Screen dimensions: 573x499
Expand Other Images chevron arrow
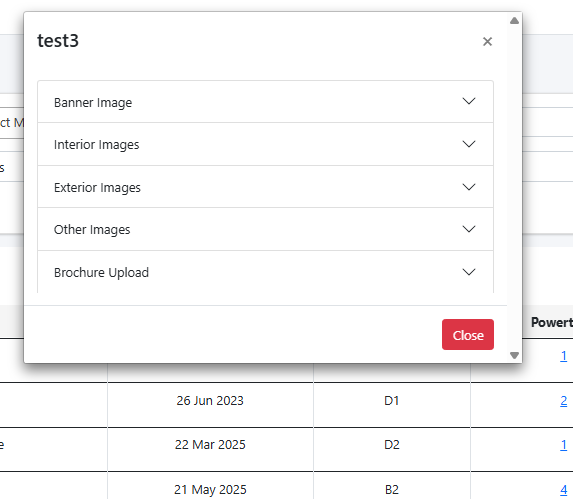point(469,229)
